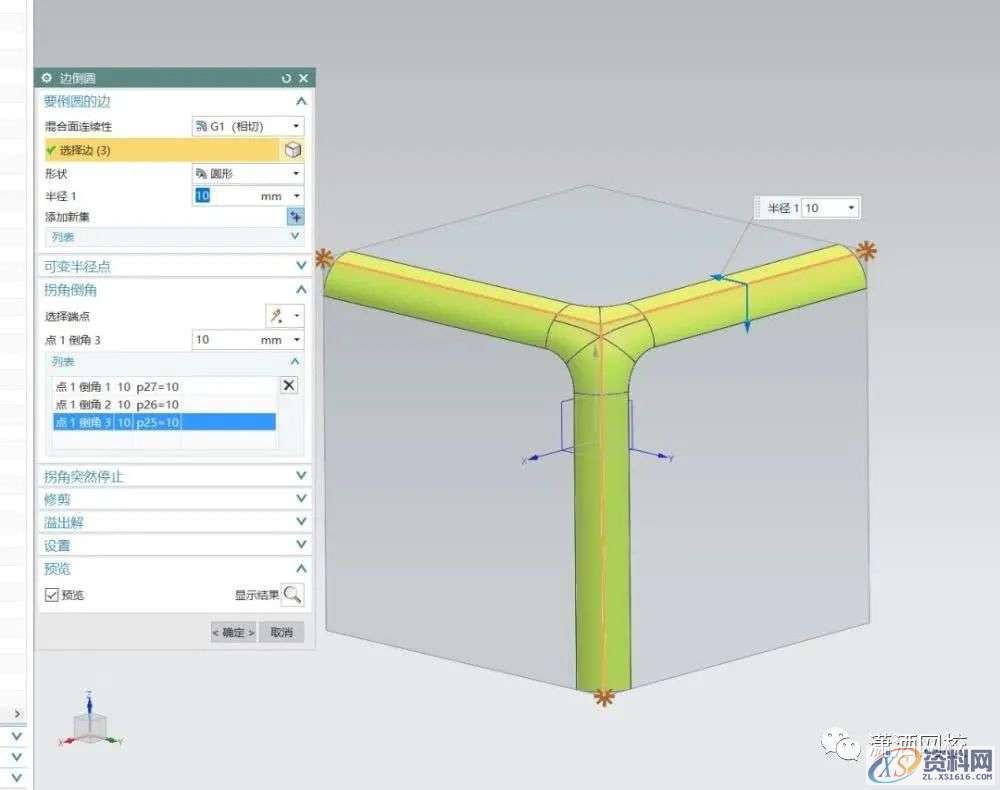This screenshot has width=1000, height=790.
Task: Open the 混合面连续性 G1 dropdown
Action: (247, 126)
